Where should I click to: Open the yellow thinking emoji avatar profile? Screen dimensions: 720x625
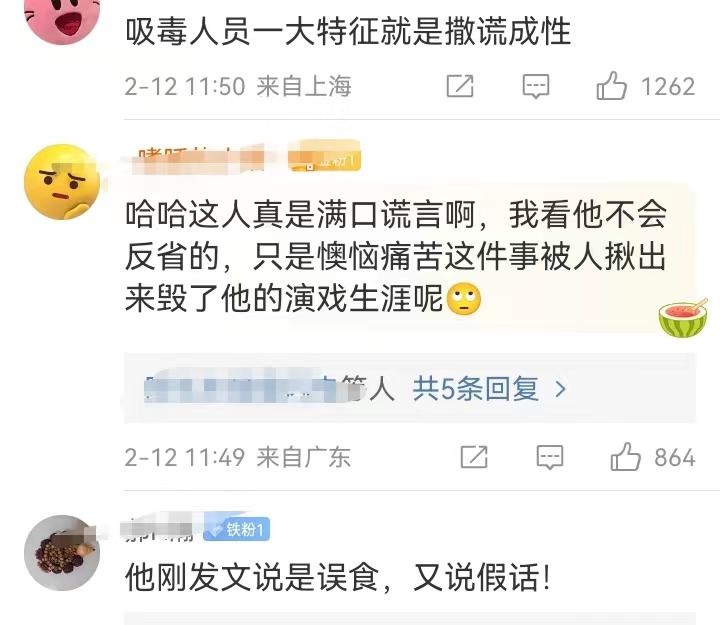[62, 182]
